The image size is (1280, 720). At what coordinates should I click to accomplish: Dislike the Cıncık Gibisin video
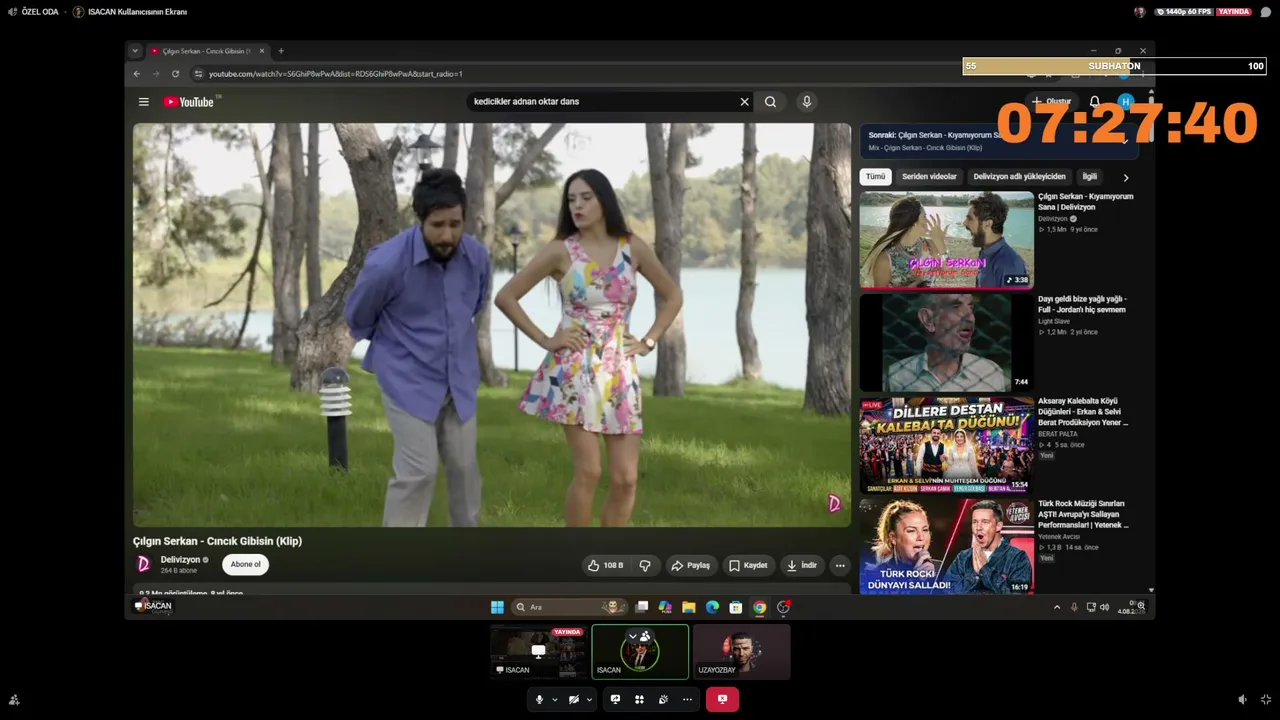[645, 565]
